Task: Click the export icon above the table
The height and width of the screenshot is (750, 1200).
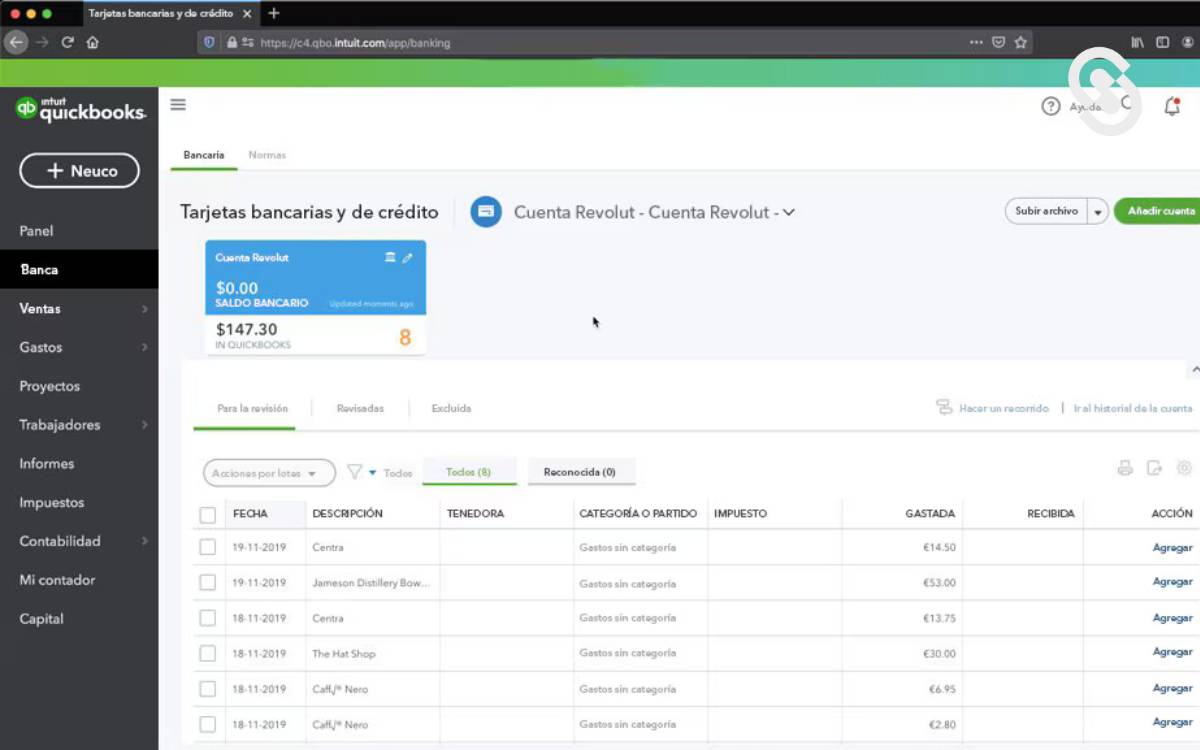Action: click(x=1154, y=468)
